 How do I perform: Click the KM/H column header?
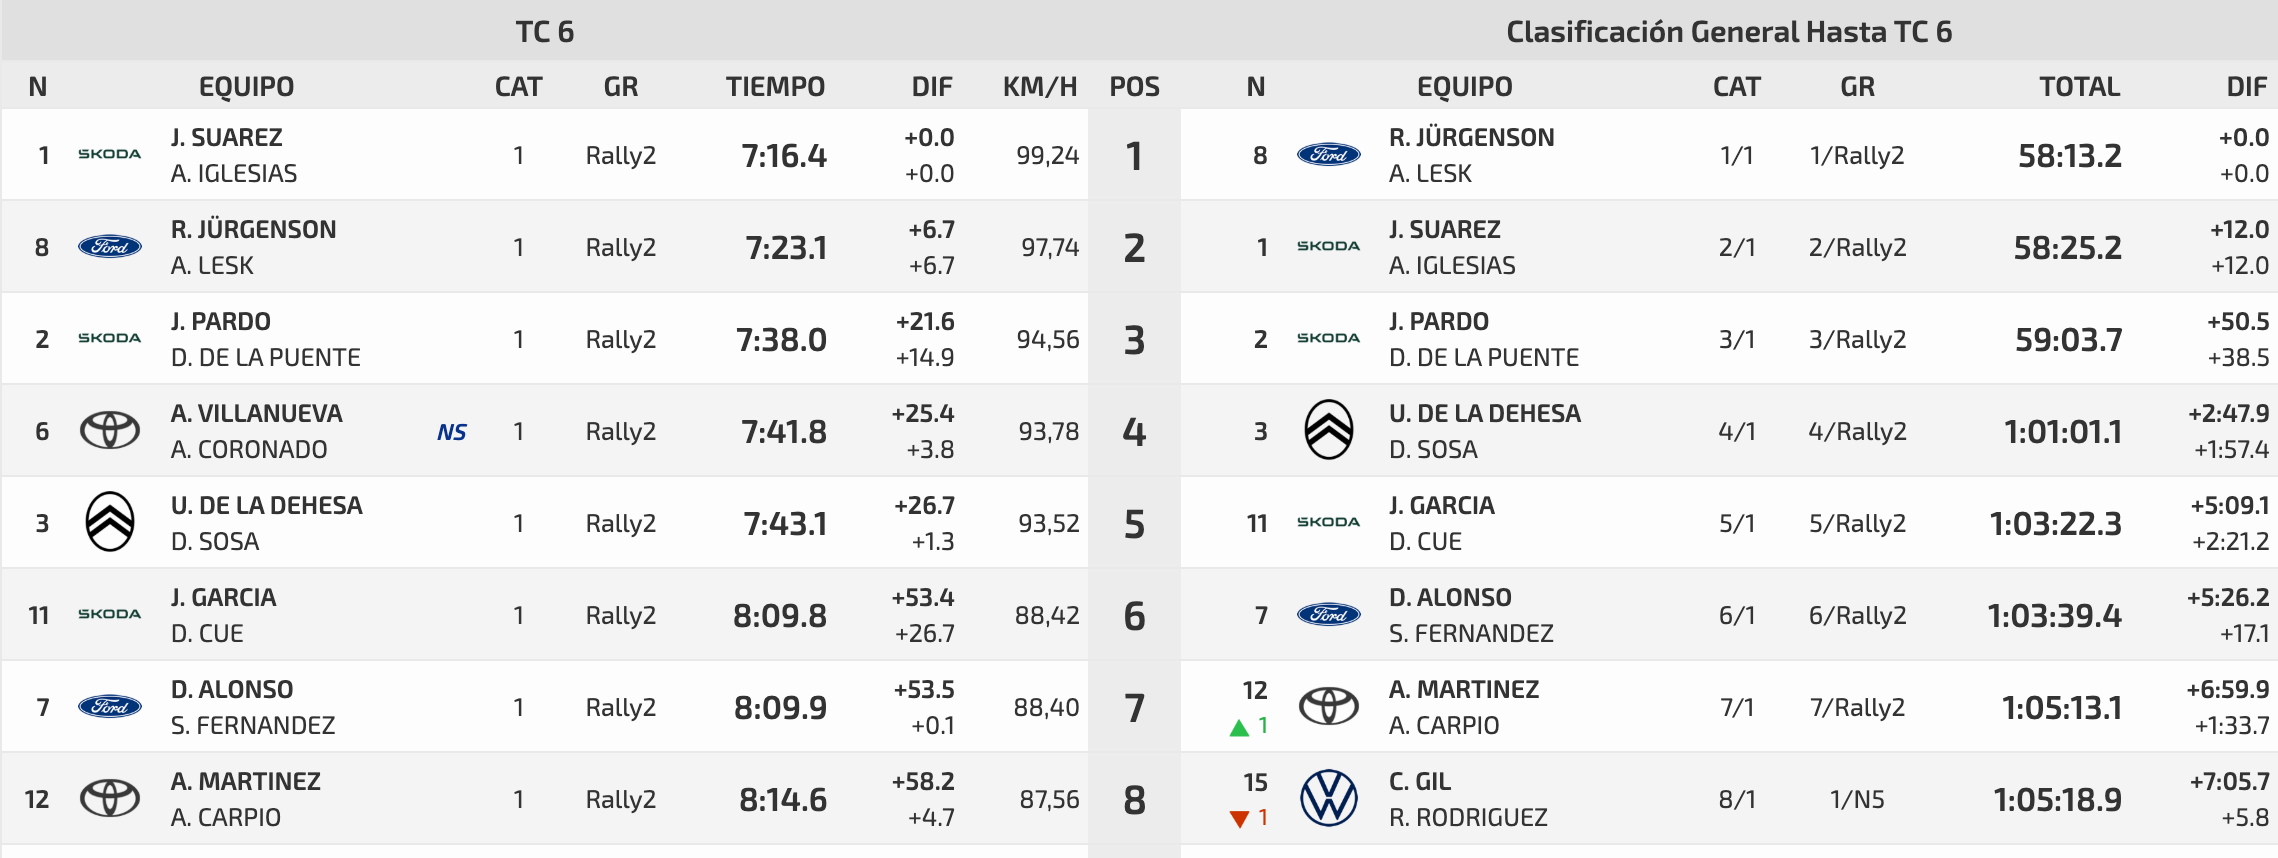coord(1040,87)
